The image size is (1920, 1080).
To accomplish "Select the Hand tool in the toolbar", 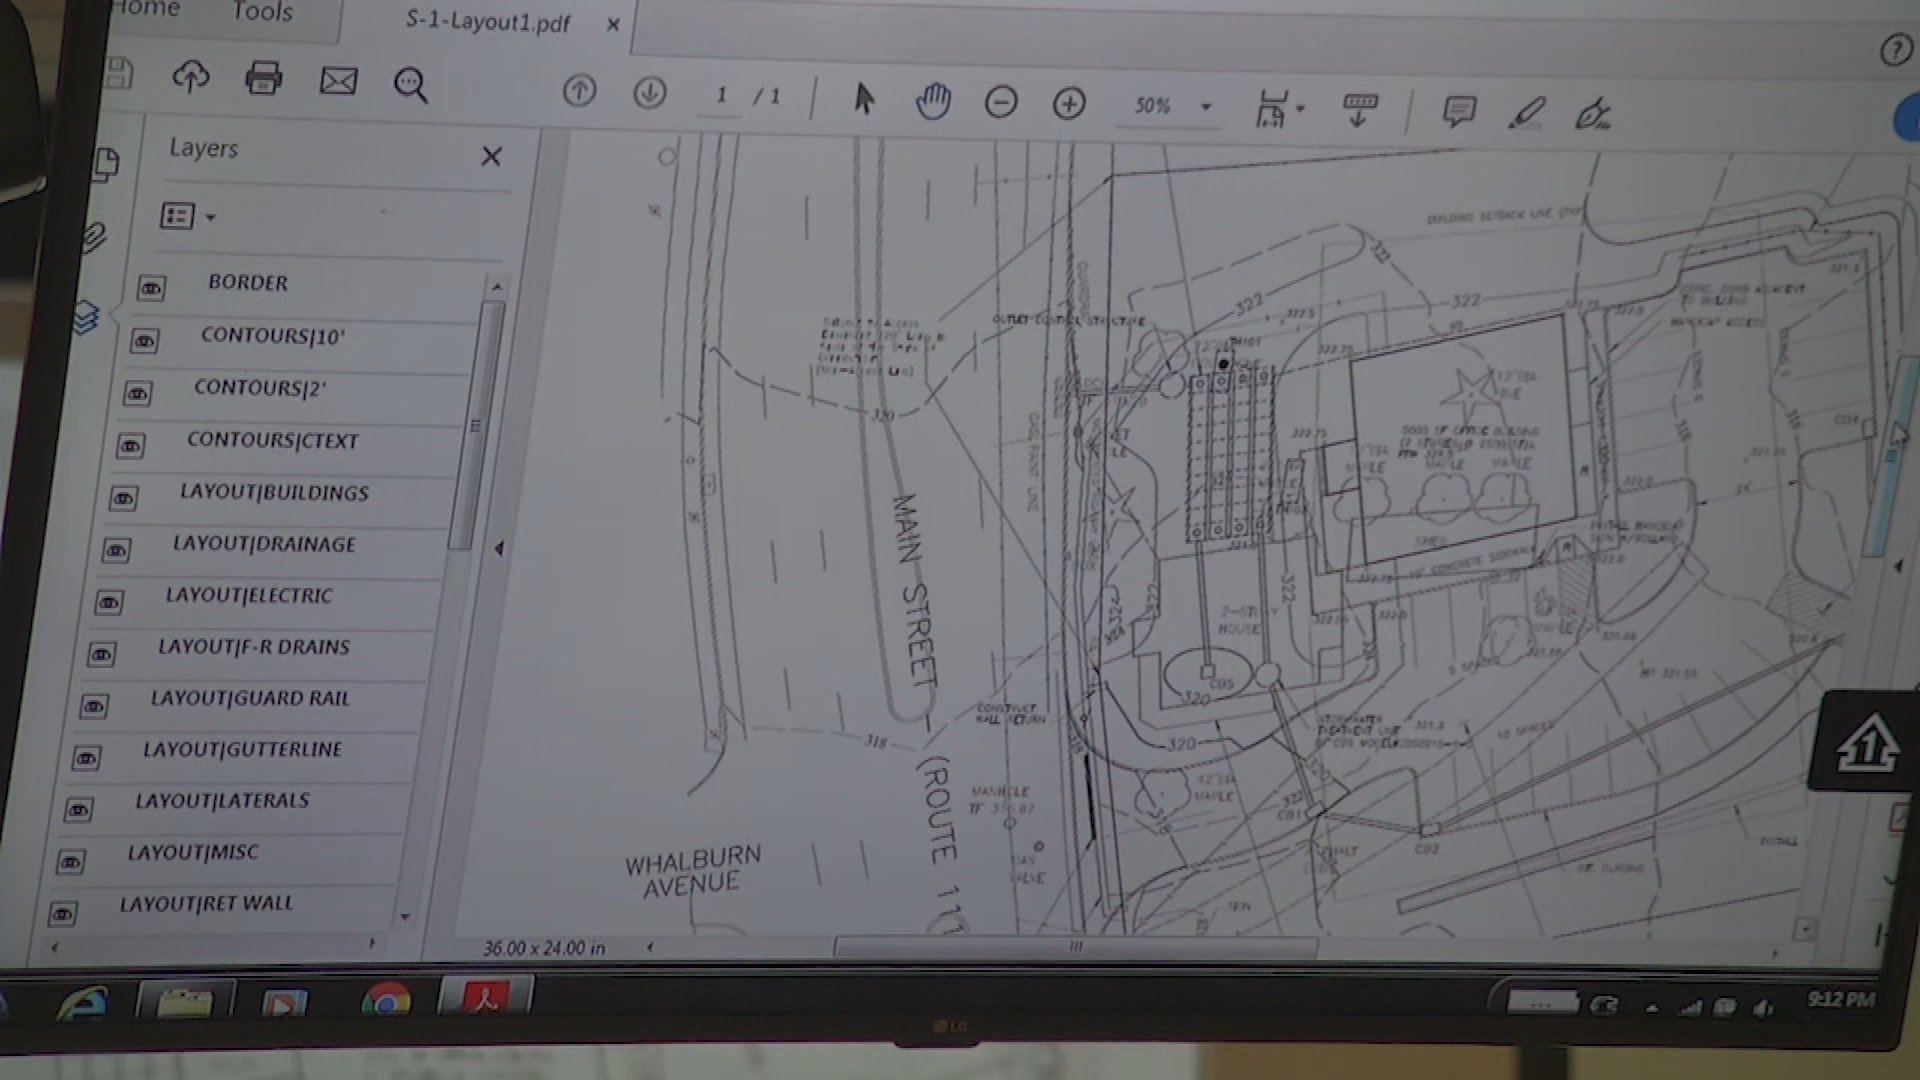I will [x=933, y=100].
